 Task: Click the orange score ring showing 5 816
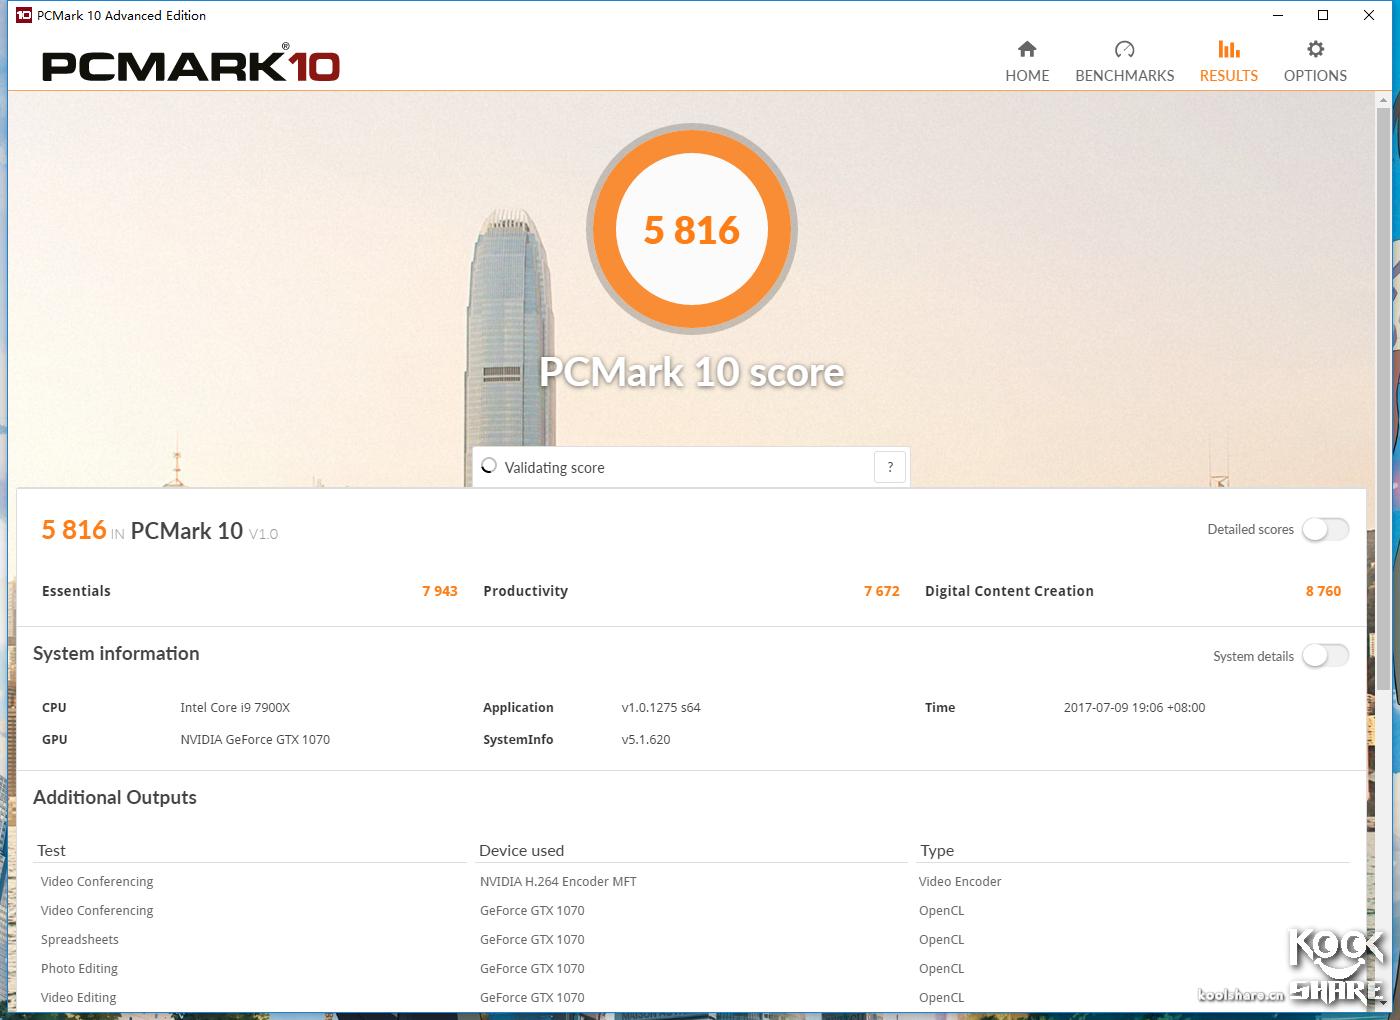point(692,230)
